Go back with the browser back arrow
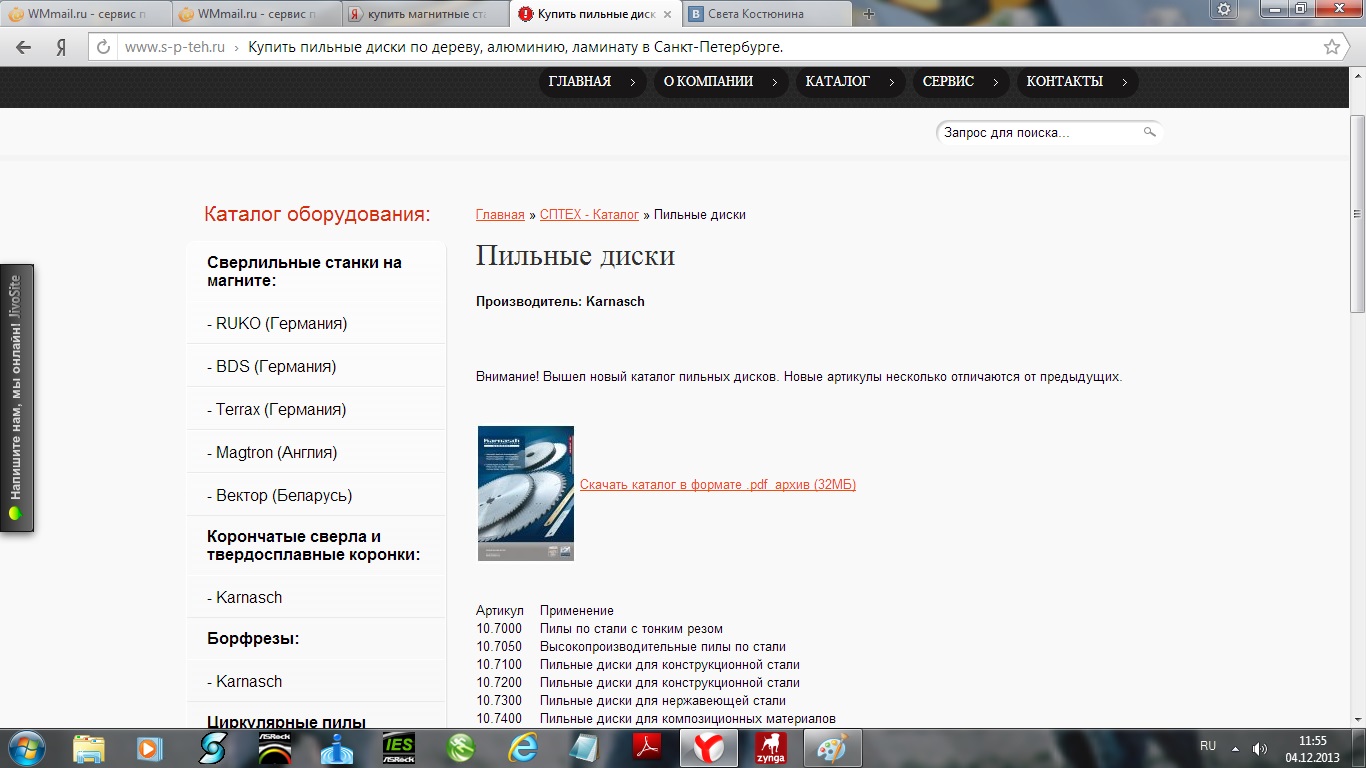The width and height of the screenshot is (1366, 768). [24, 47]
